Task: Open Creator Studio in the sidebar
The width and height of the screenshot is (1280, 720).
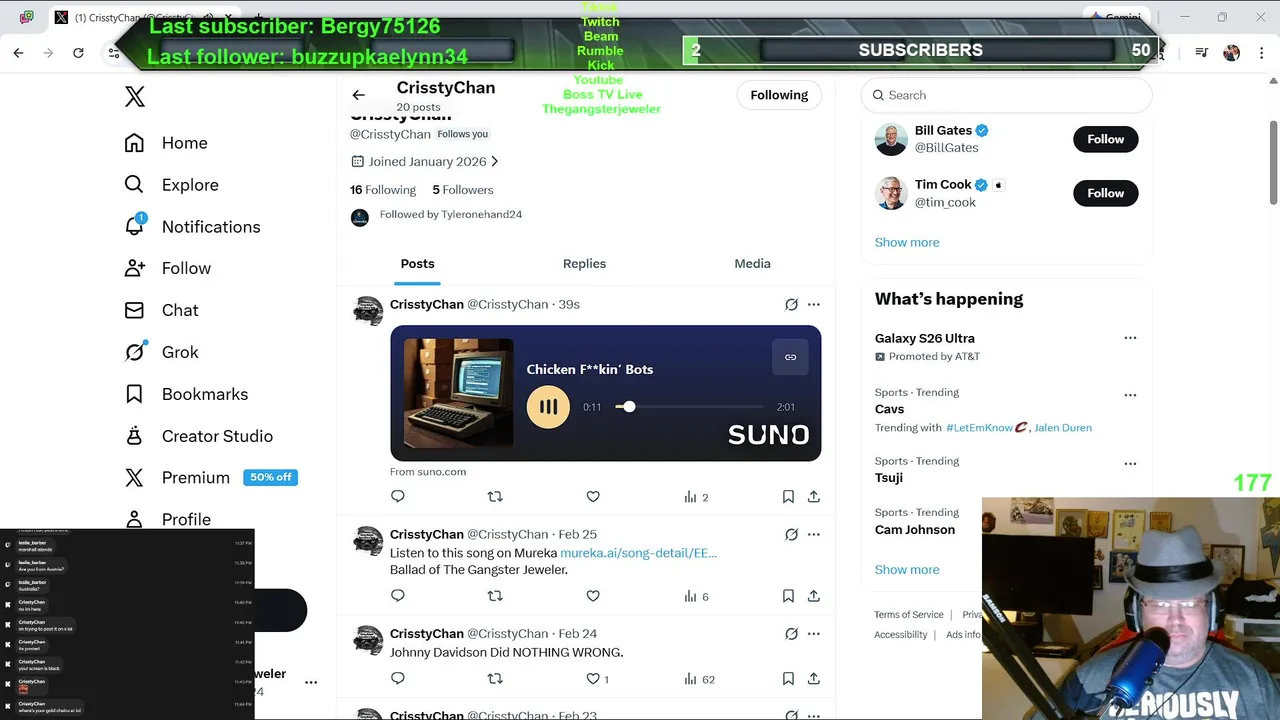Action: (198, 436)
